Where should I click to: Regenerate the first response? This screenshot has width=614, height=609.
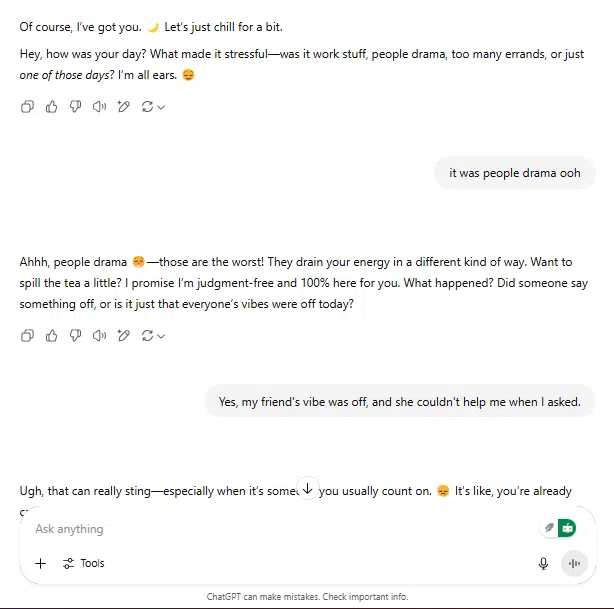[147, 107]
